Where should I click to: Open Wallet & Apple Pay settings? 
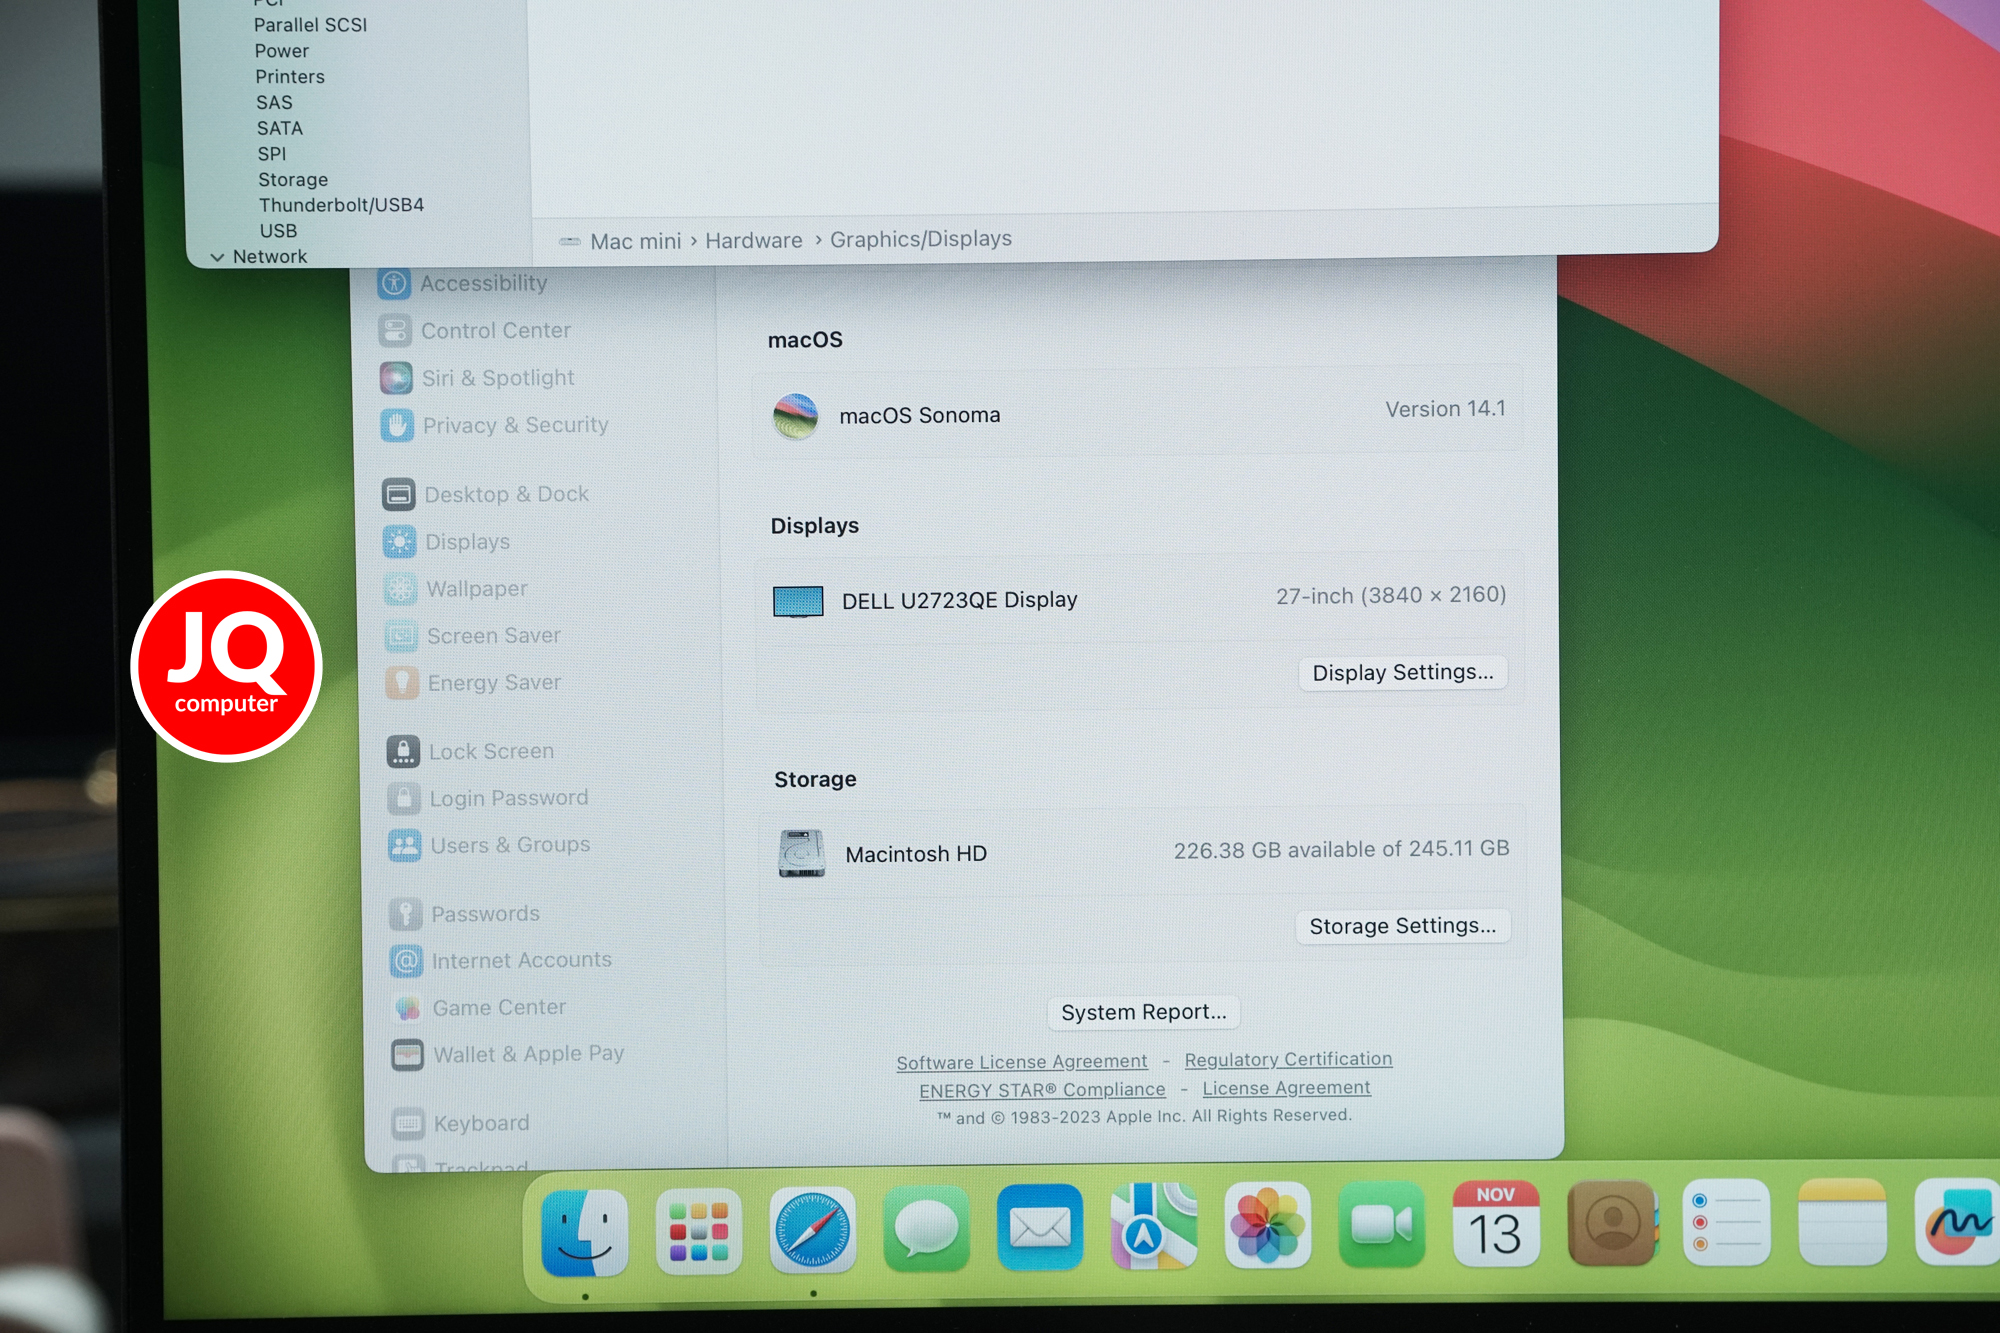tap(509, 1054)
